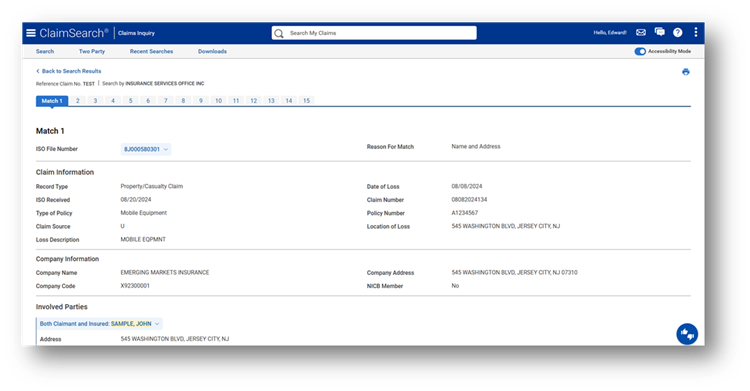Select company address ending NJ 07310
The width and height of the screenshot is (750, 391).
(515, 272)
